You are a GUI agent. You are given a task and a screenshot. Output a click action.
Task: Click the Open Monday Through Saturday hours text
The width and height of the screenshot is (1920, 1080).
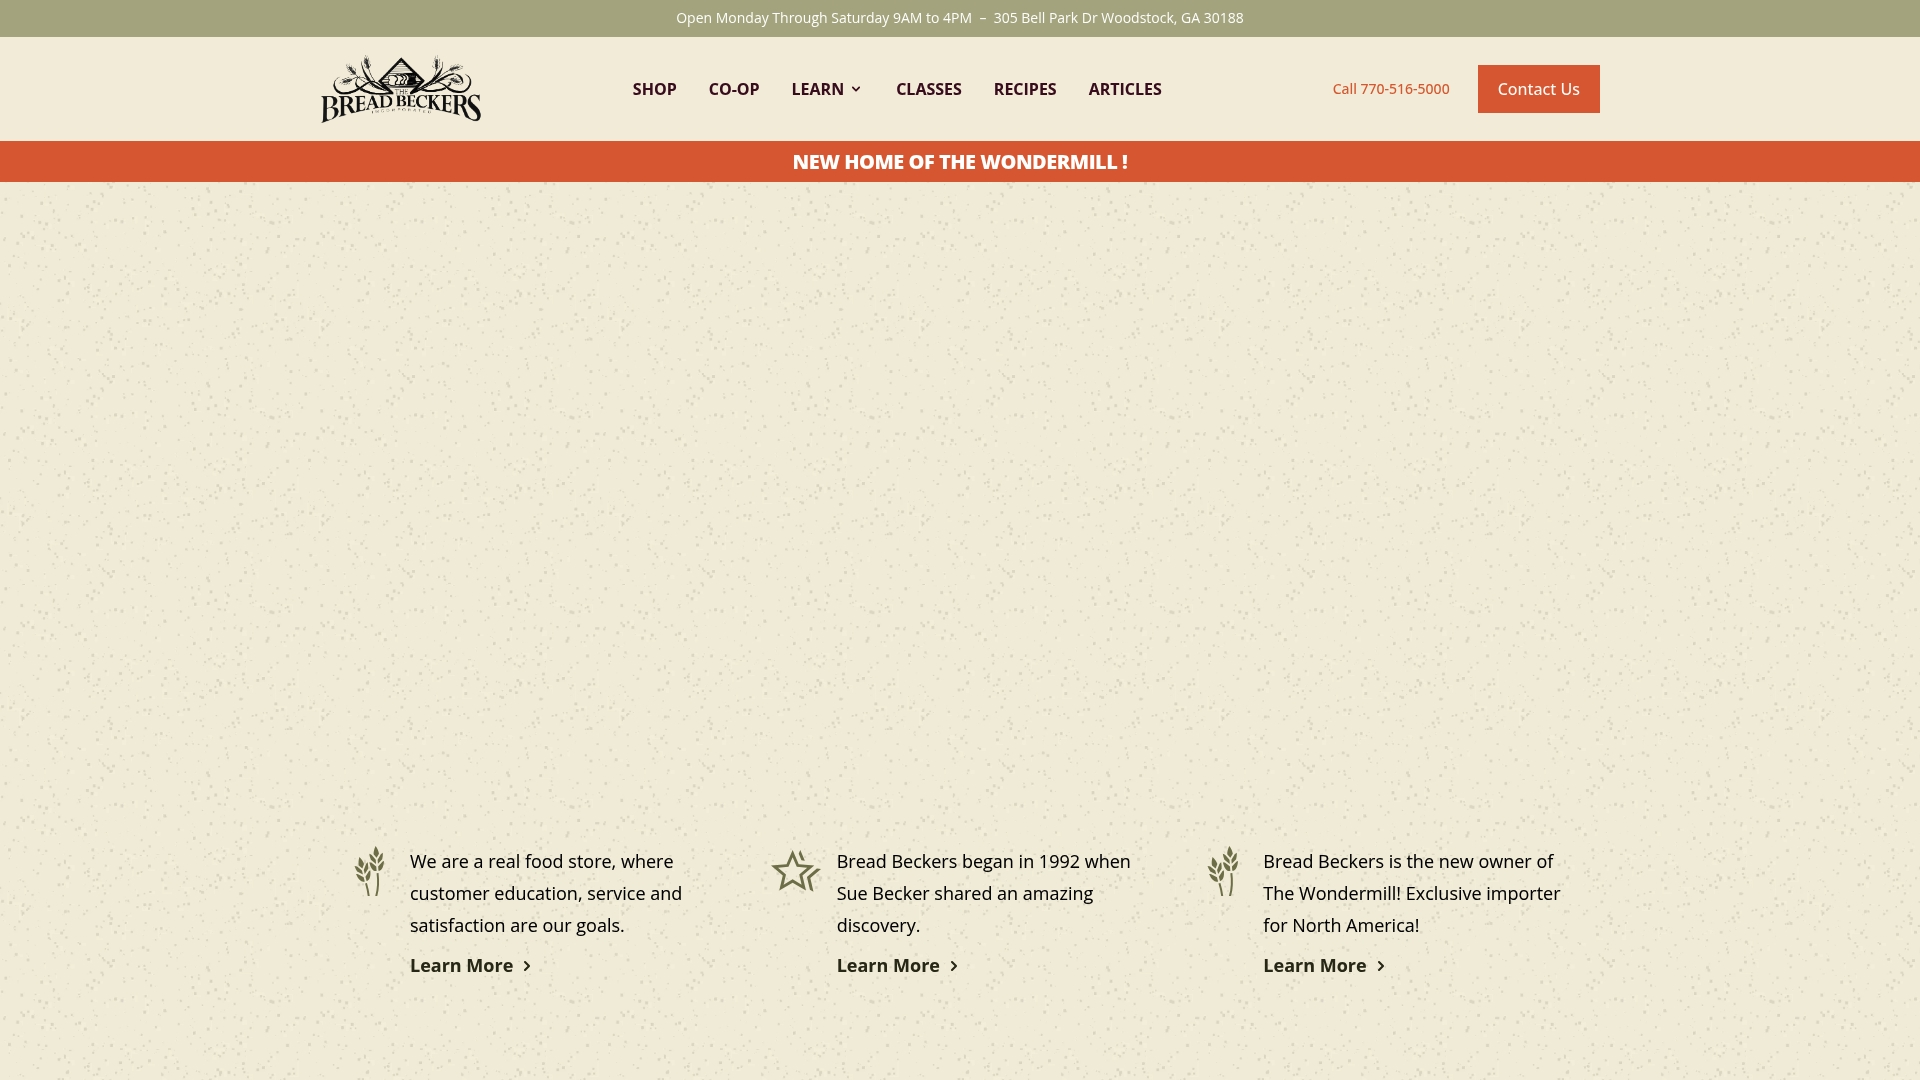[x=824, y=18]
